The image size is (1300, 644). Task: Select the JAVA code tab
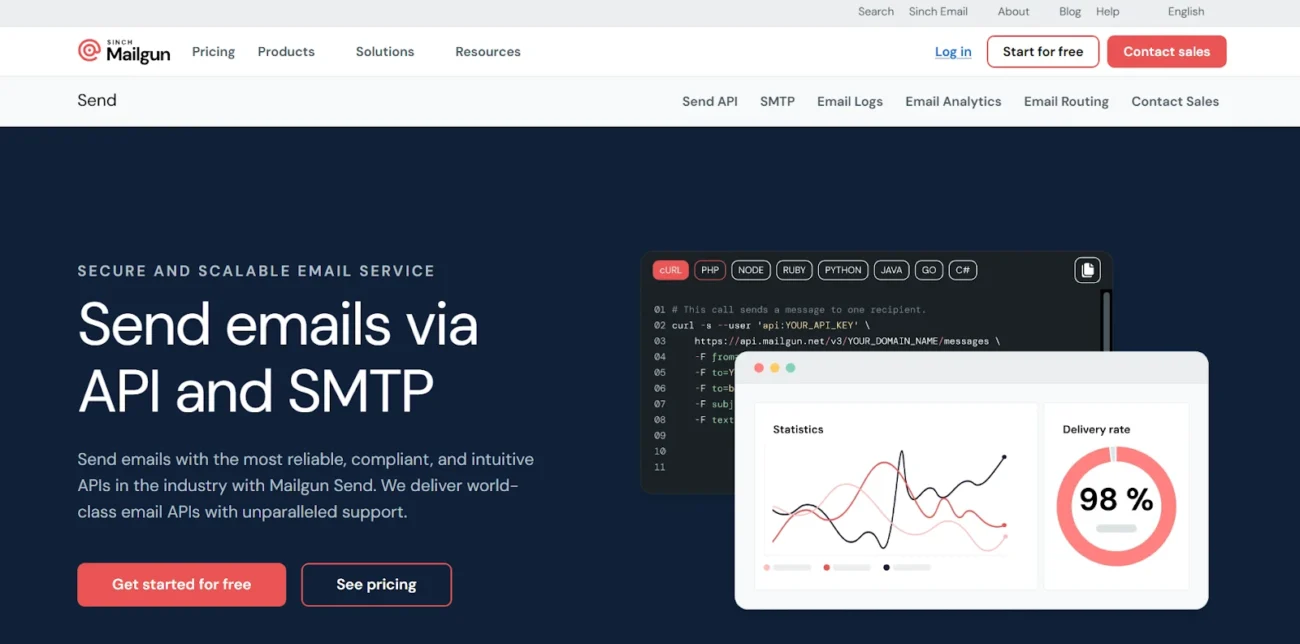coord(891,270)
